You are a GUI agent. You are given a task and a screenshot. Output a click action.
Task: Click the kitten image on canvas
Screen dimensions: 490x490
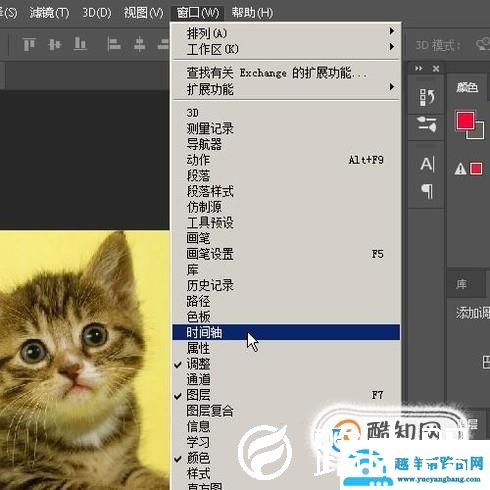pyautogui.click(x=84, y=360)
